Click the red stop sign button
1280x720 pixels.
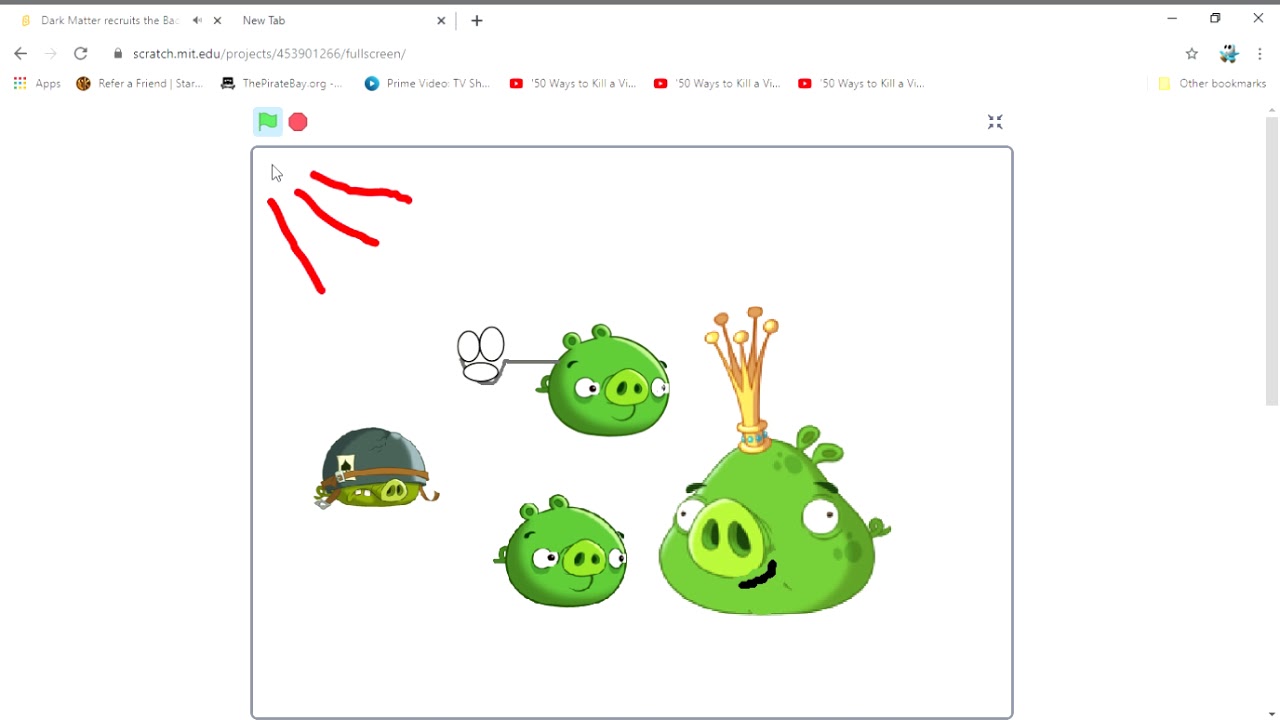tap(298, 122)
